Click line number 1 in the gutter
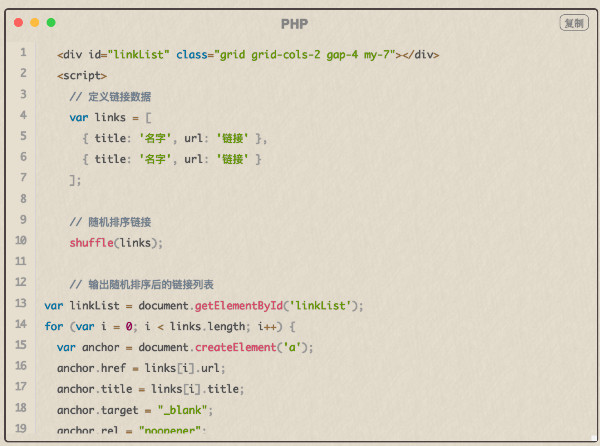This screenshot has width=600, height=446. [x=21, y=53]
